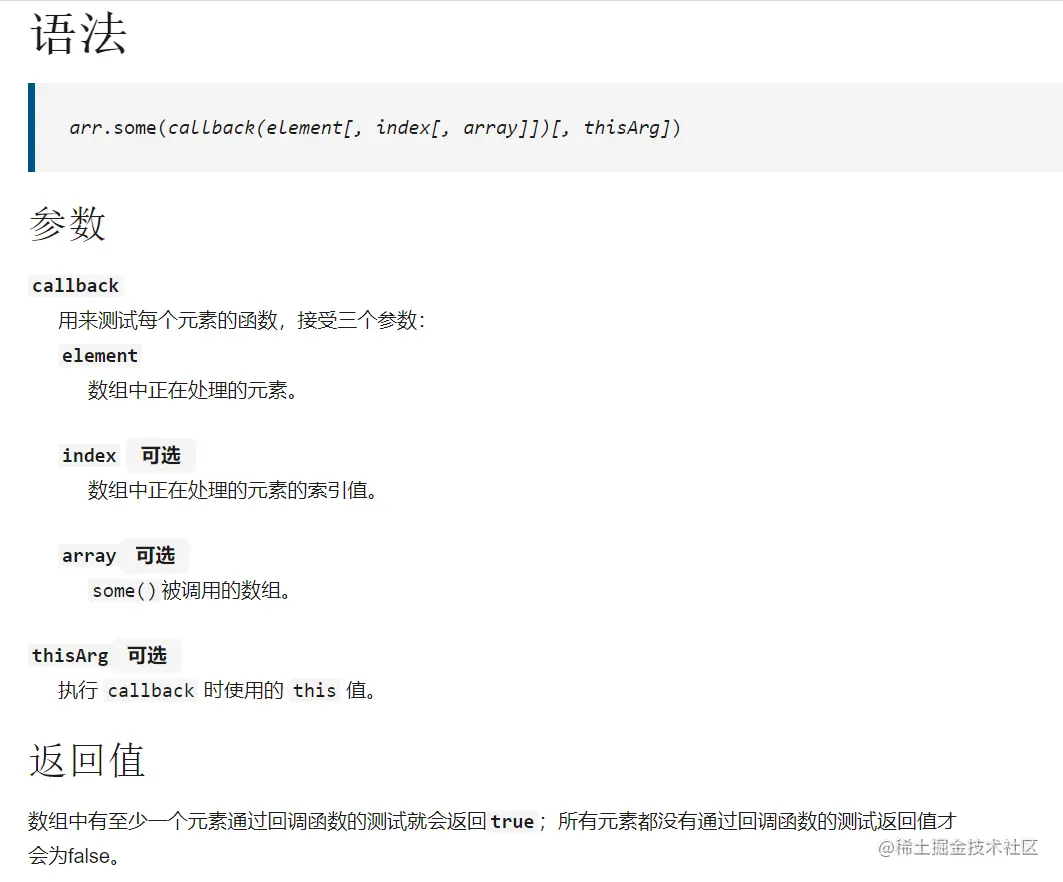
Task: Click the inline callback code under thisArg
Action: click(150, 690)
